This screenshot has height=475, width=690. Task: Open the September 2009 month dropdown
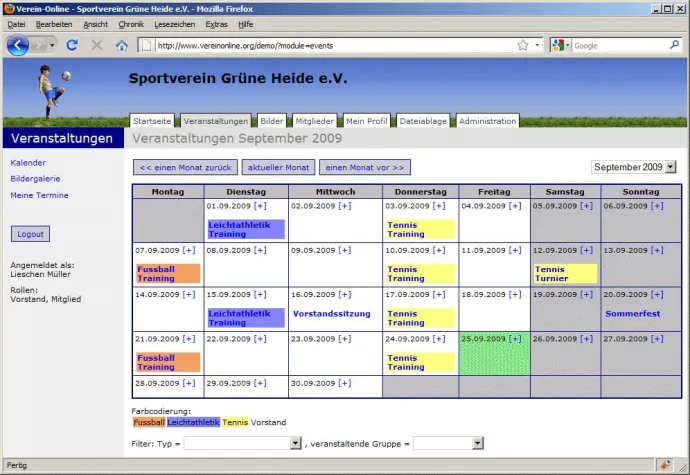(670, 167)
